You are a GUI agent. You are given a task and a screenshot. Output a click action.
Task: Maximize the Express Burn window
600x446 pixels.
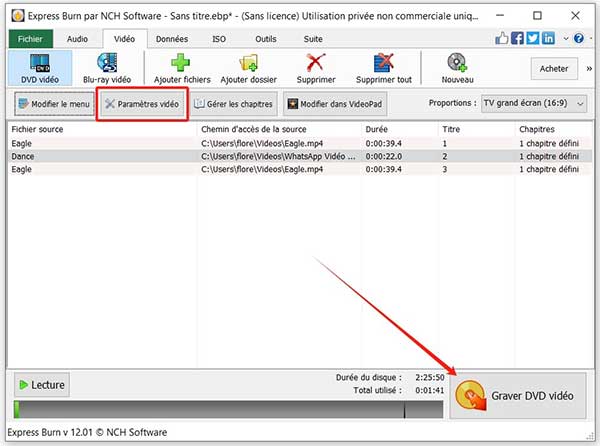[x=537, y=16]
